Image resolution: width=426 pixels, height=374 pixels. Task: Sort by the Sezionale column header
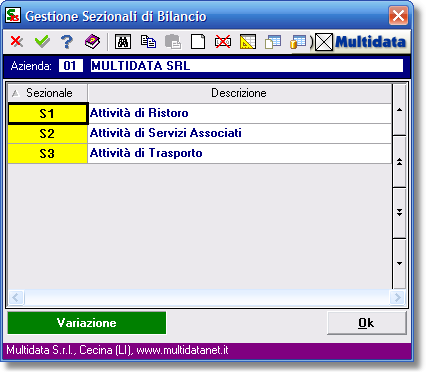[x=48, y=93]
